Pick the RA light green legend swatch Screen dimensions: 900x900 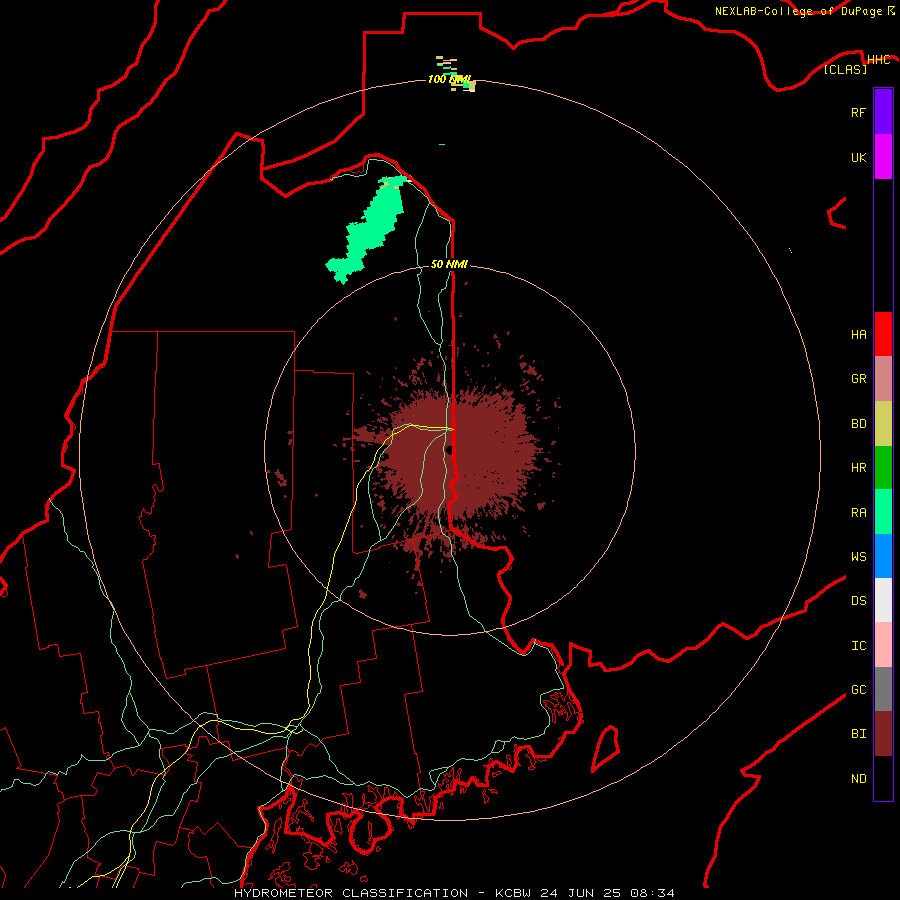[883, 512]
